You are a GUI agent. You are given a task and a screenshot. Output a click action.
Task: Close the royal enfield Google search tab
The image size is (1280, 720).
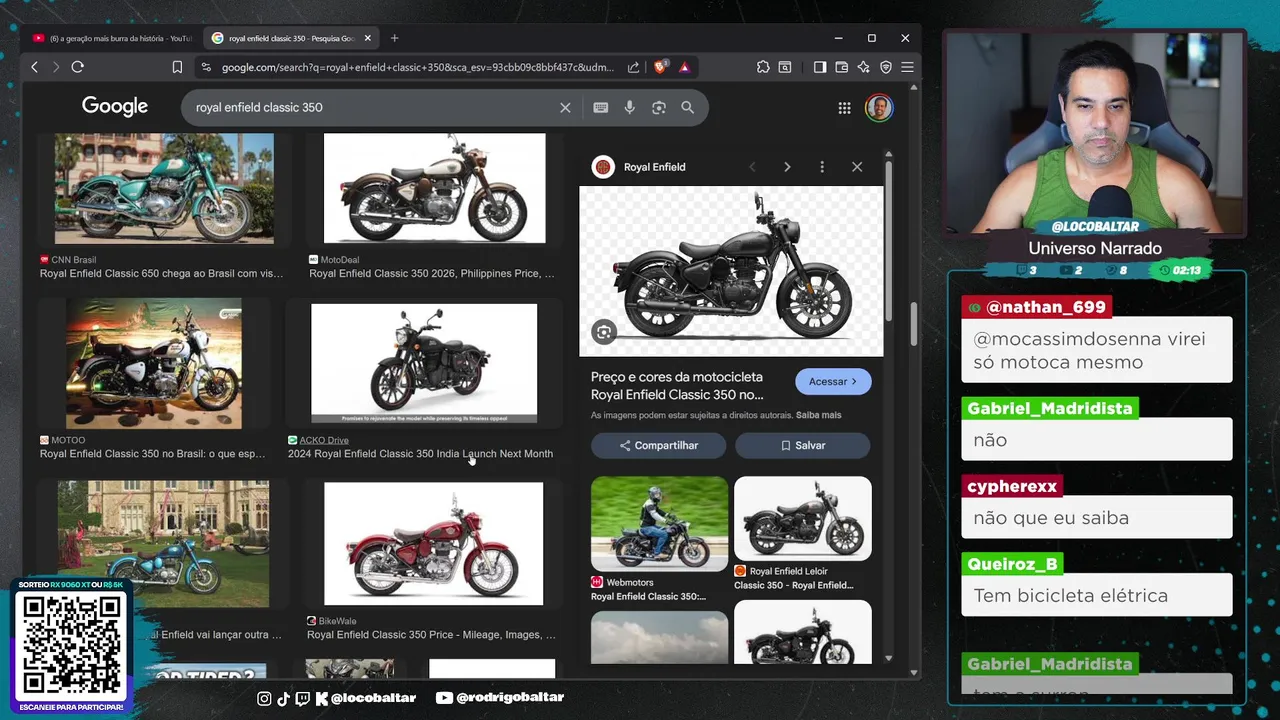[368, 38]
